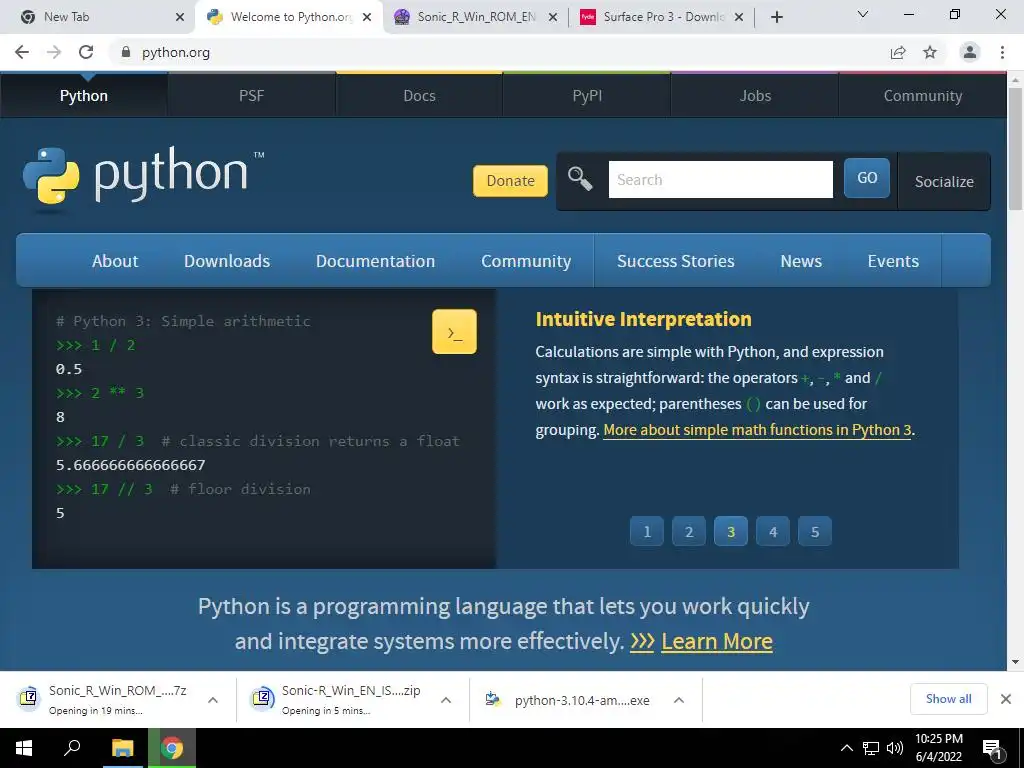The width and height of the screenshot is (1024, 768).
Task: Open the Events menu
Action: 893,261
